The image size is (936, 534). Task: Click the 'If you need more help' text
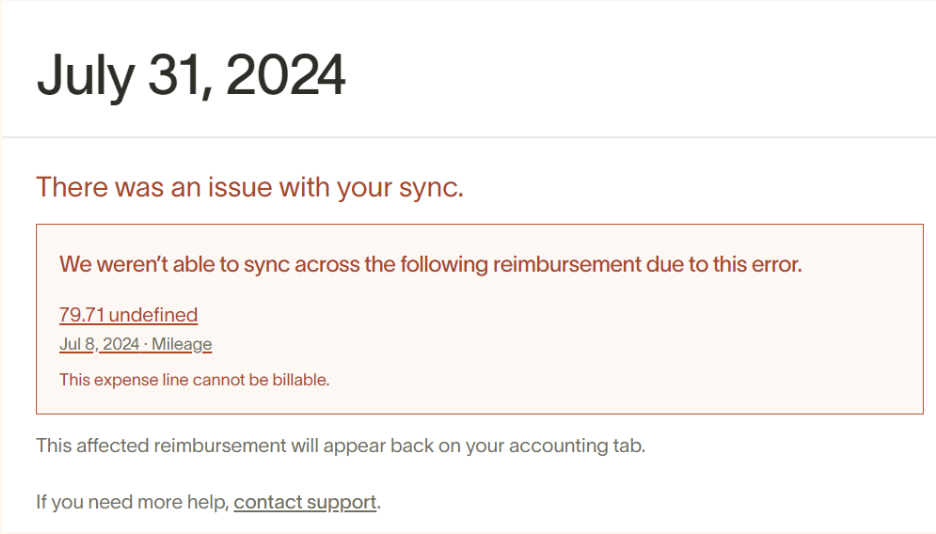(133, 502)
